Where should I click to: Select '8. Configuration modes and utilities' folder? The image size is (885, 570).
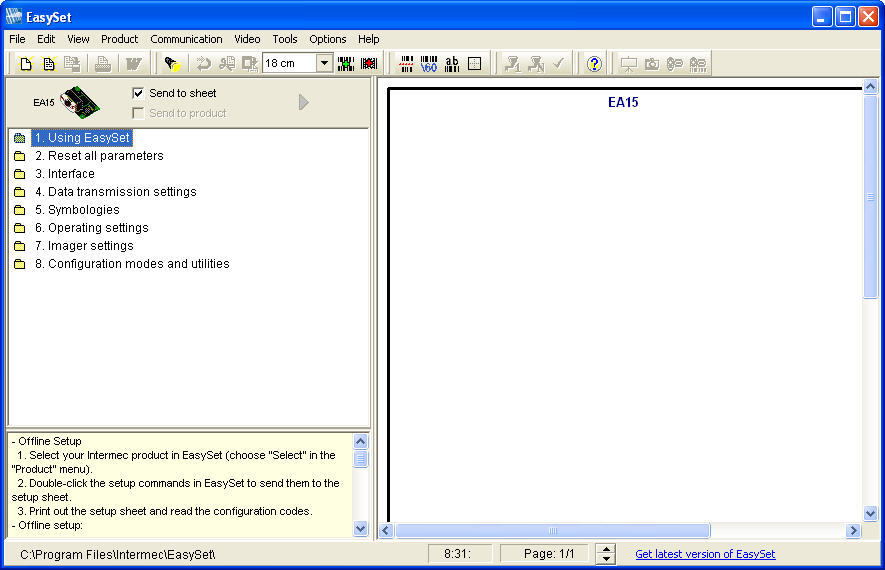coord(132,264)
